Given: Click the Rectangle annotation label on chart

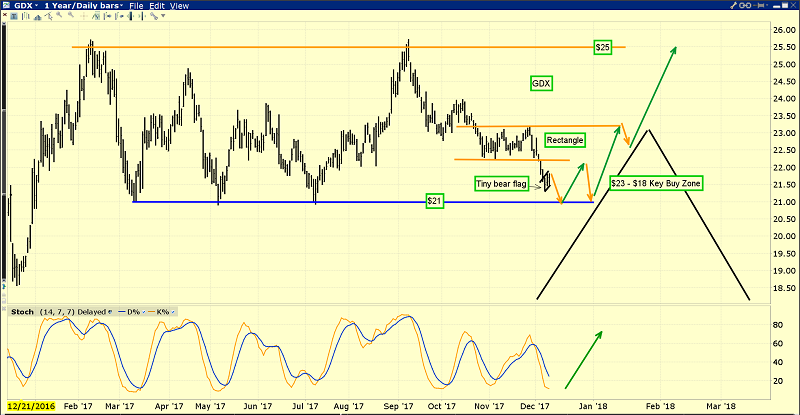Looking at the screenshot, I should [x=565, y=140].
